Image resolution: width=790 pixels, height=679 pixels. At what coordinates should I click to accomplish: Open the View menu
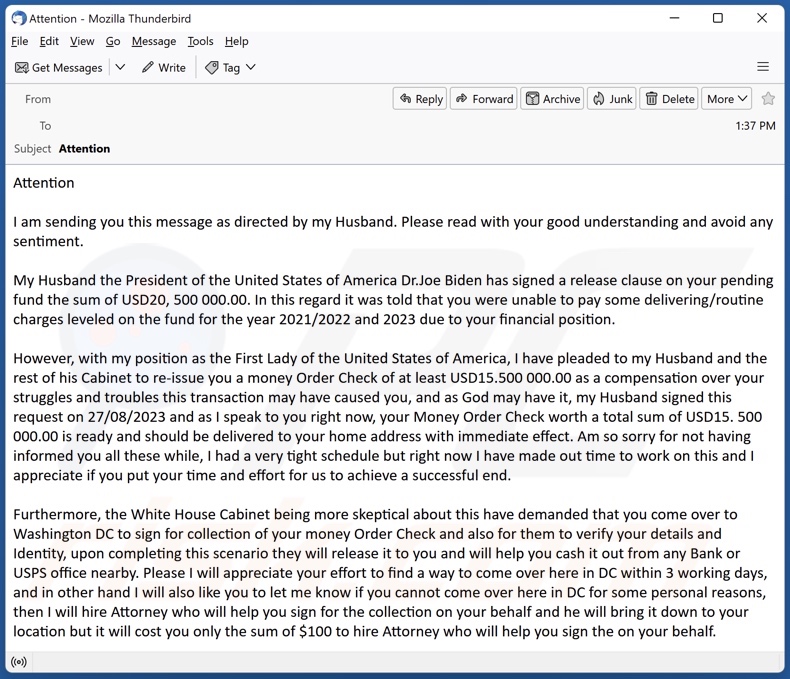click(x=82, y=41)
